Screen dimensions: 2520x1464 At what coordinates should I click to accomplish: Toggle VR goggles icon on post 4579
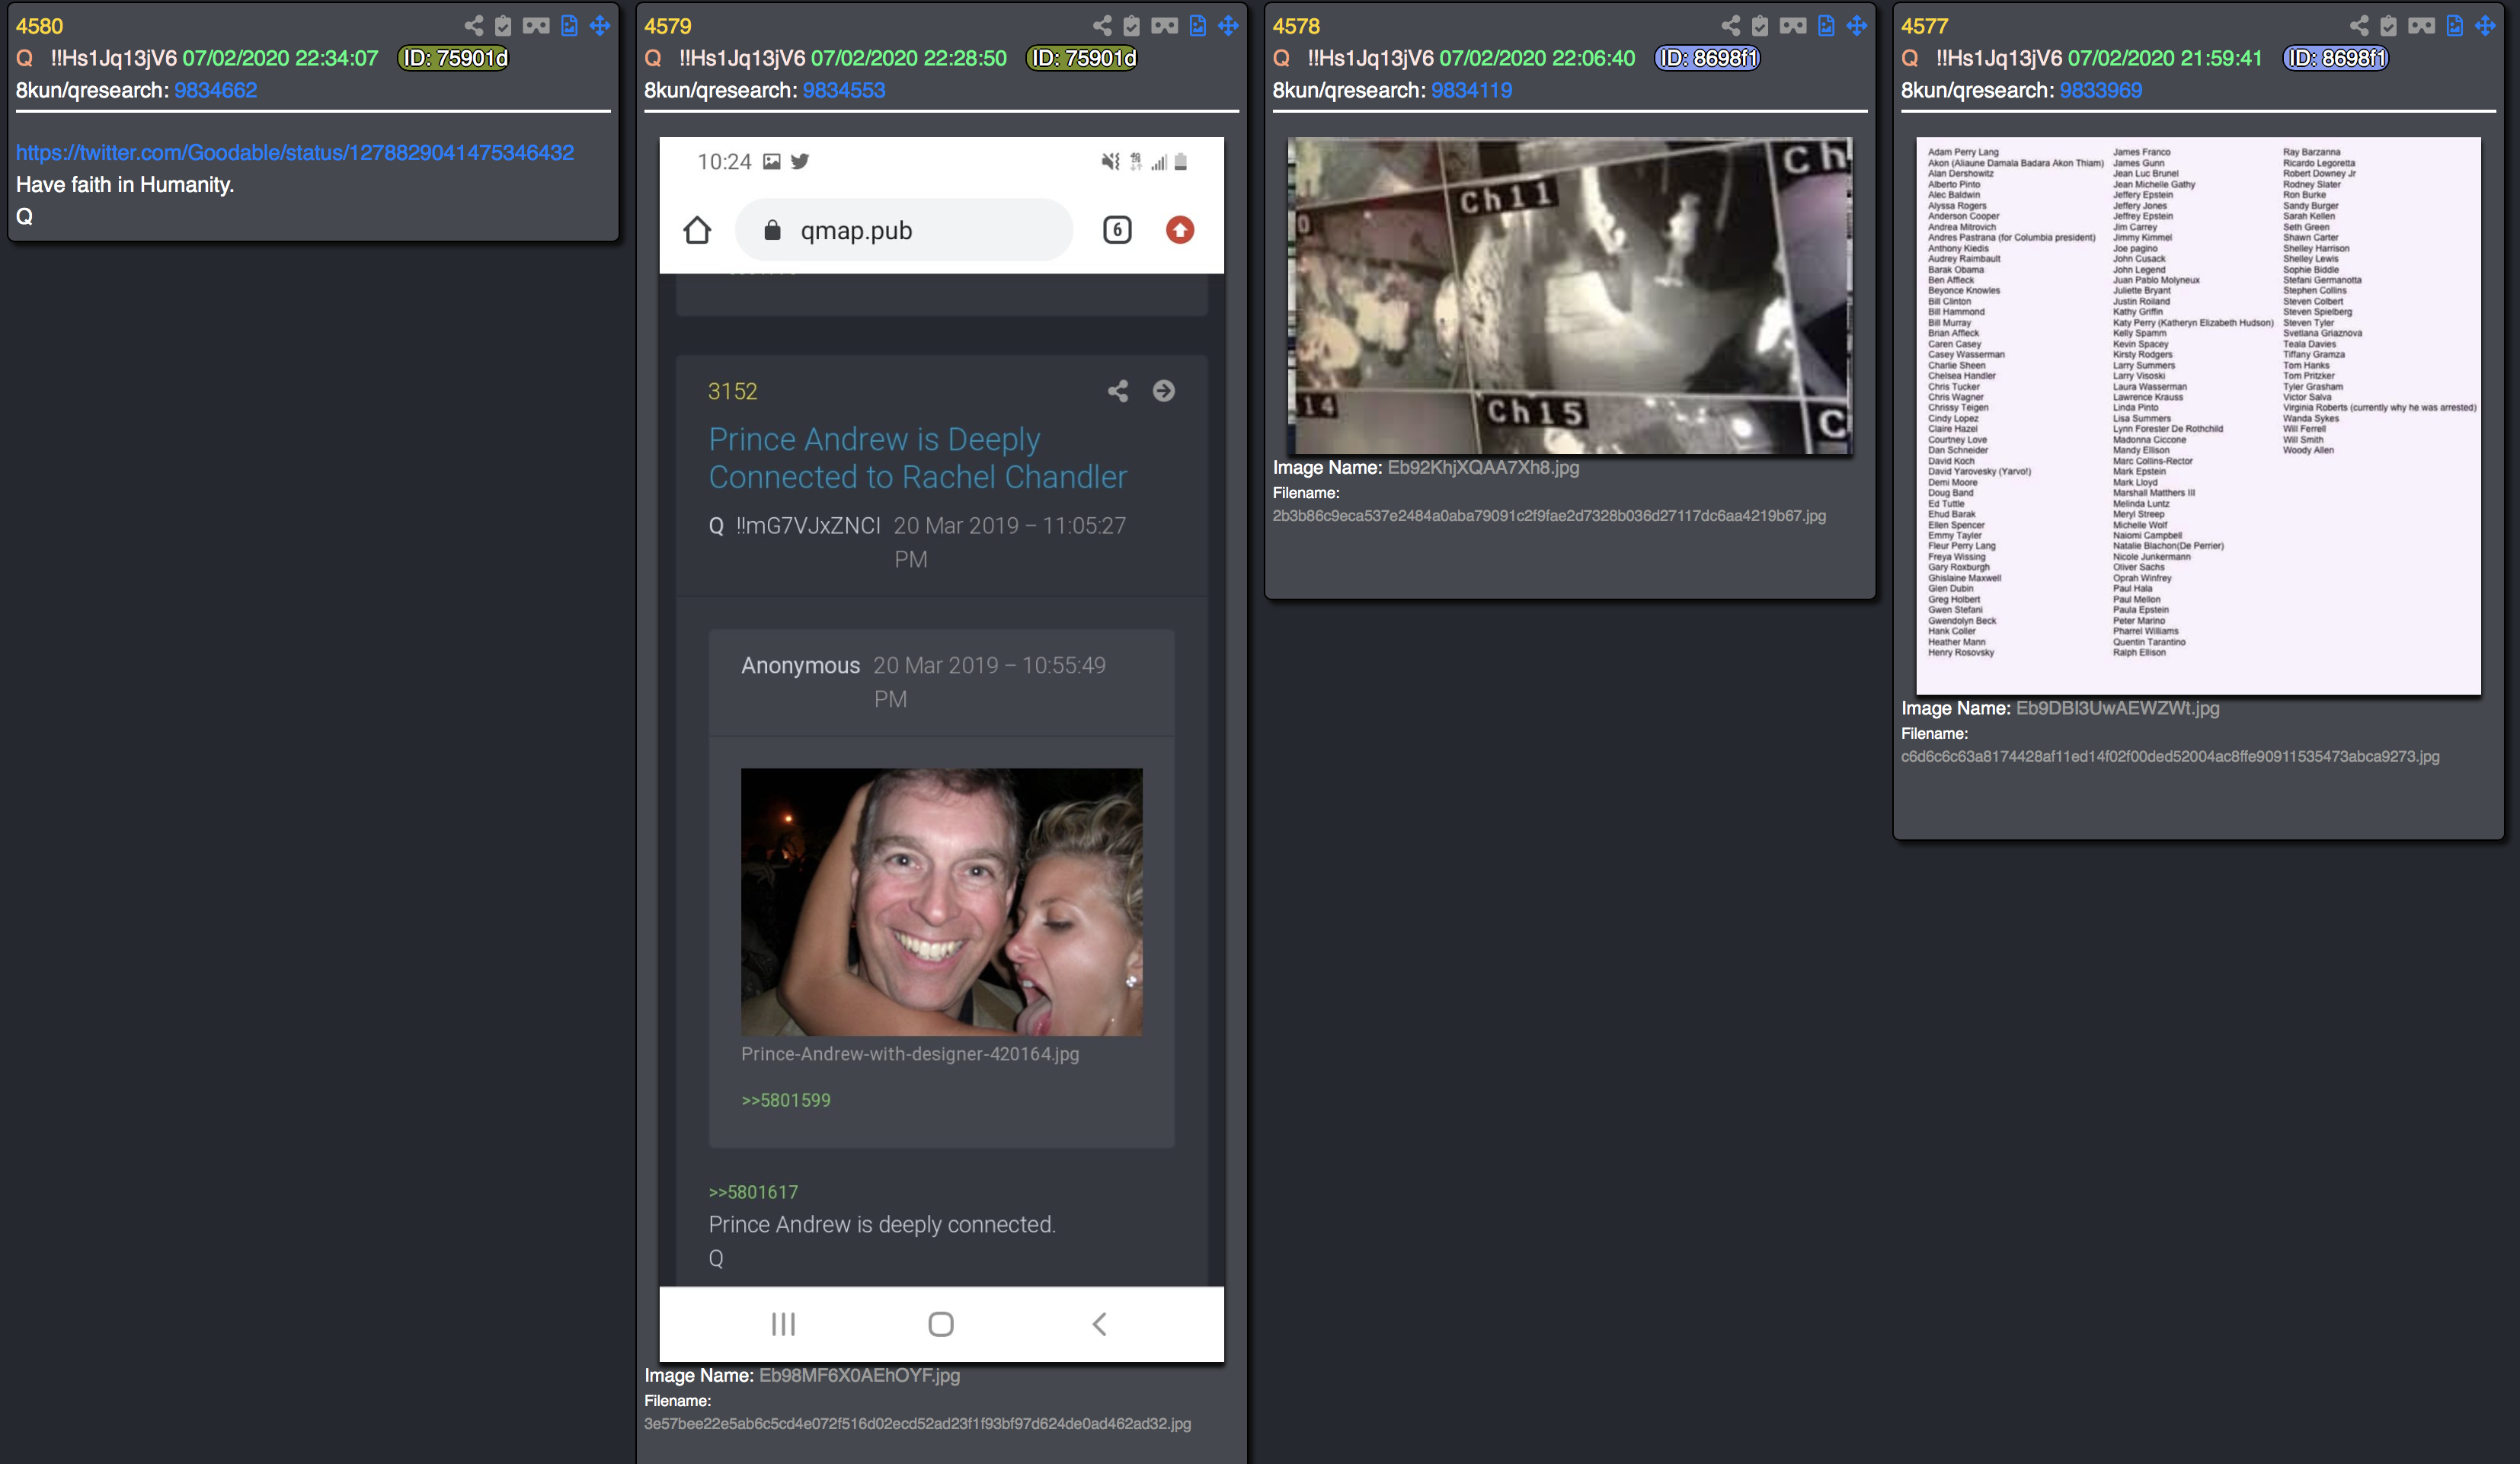(x=1164, y=26)
